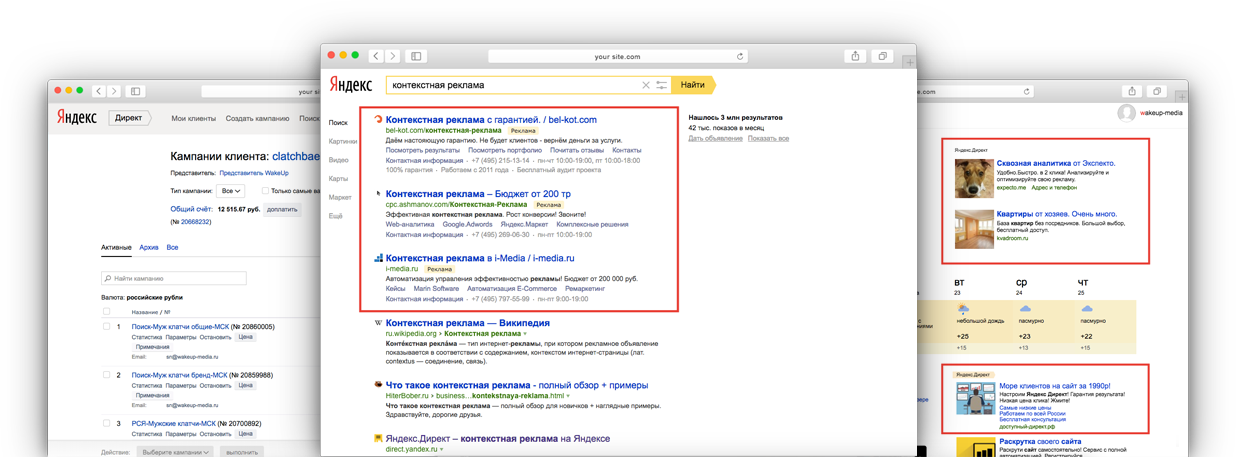Switch to Все campaigns tab
1236x457 pixels.
(x=173, y=247)
